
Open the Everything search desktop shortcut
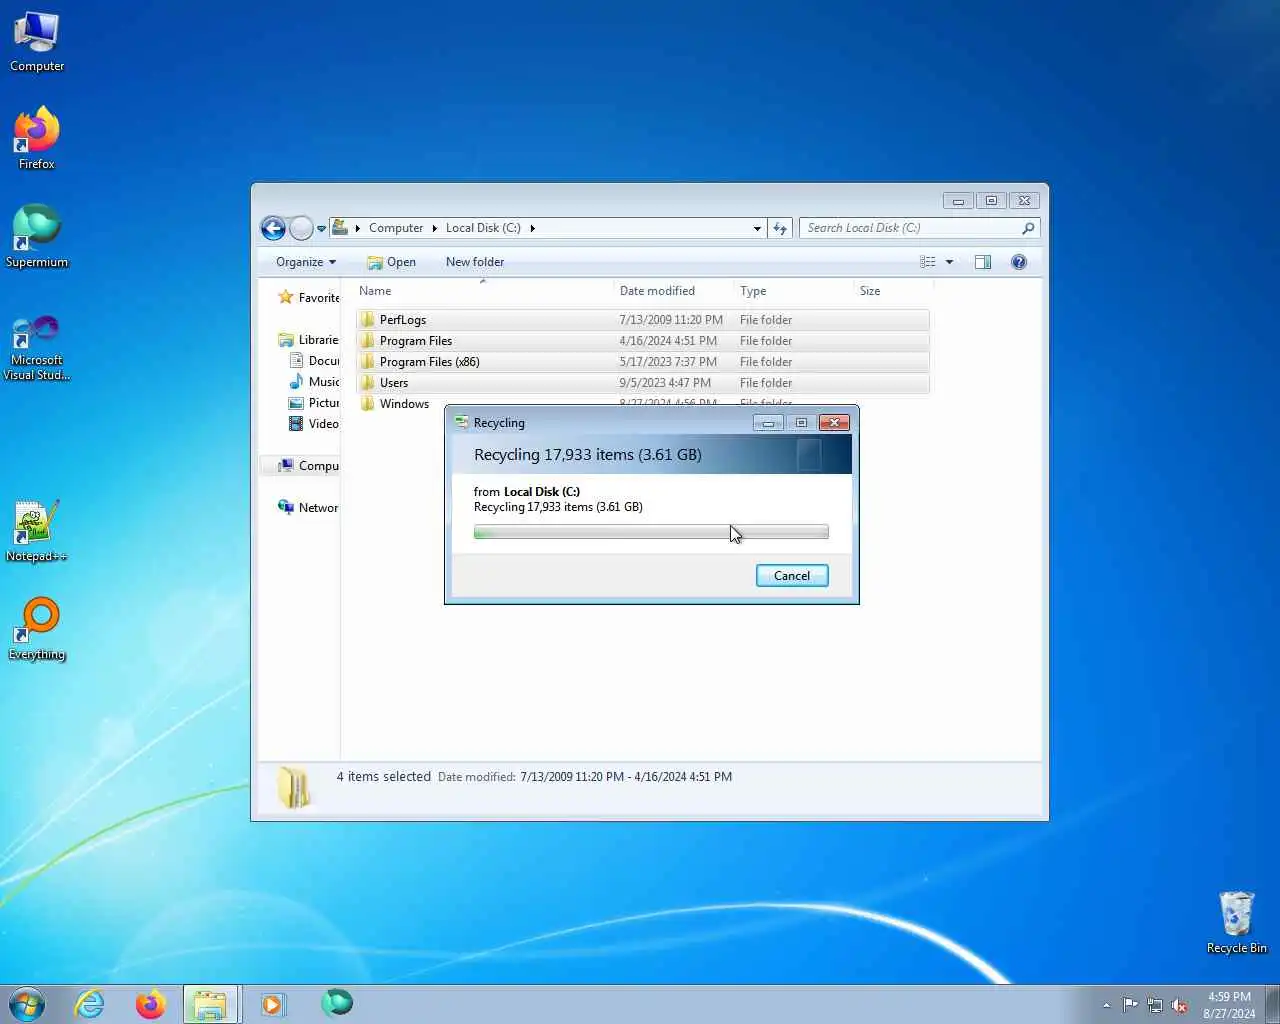pos(37,629)
